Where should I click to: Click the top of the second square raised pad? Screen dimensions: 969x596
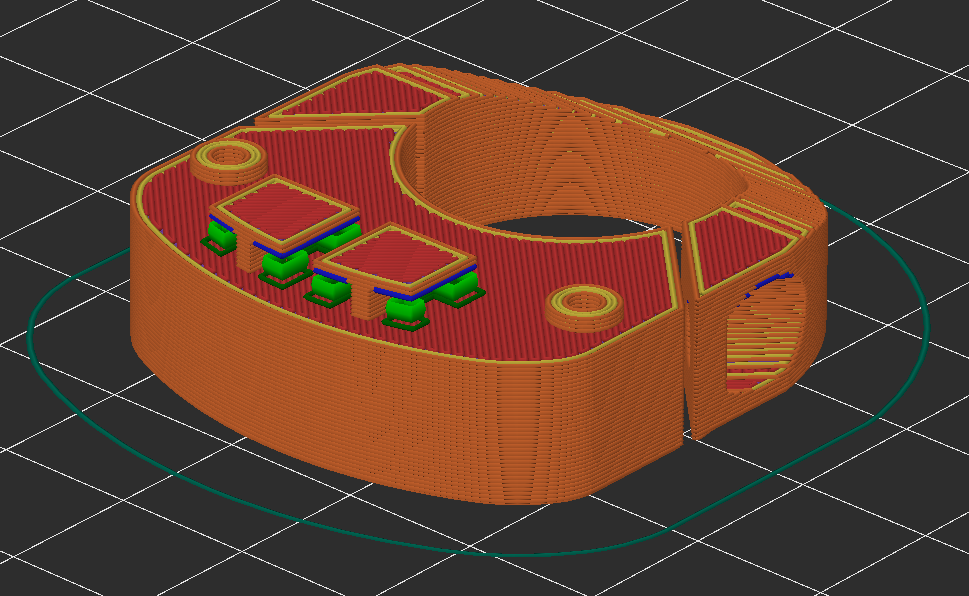point(396,257)
